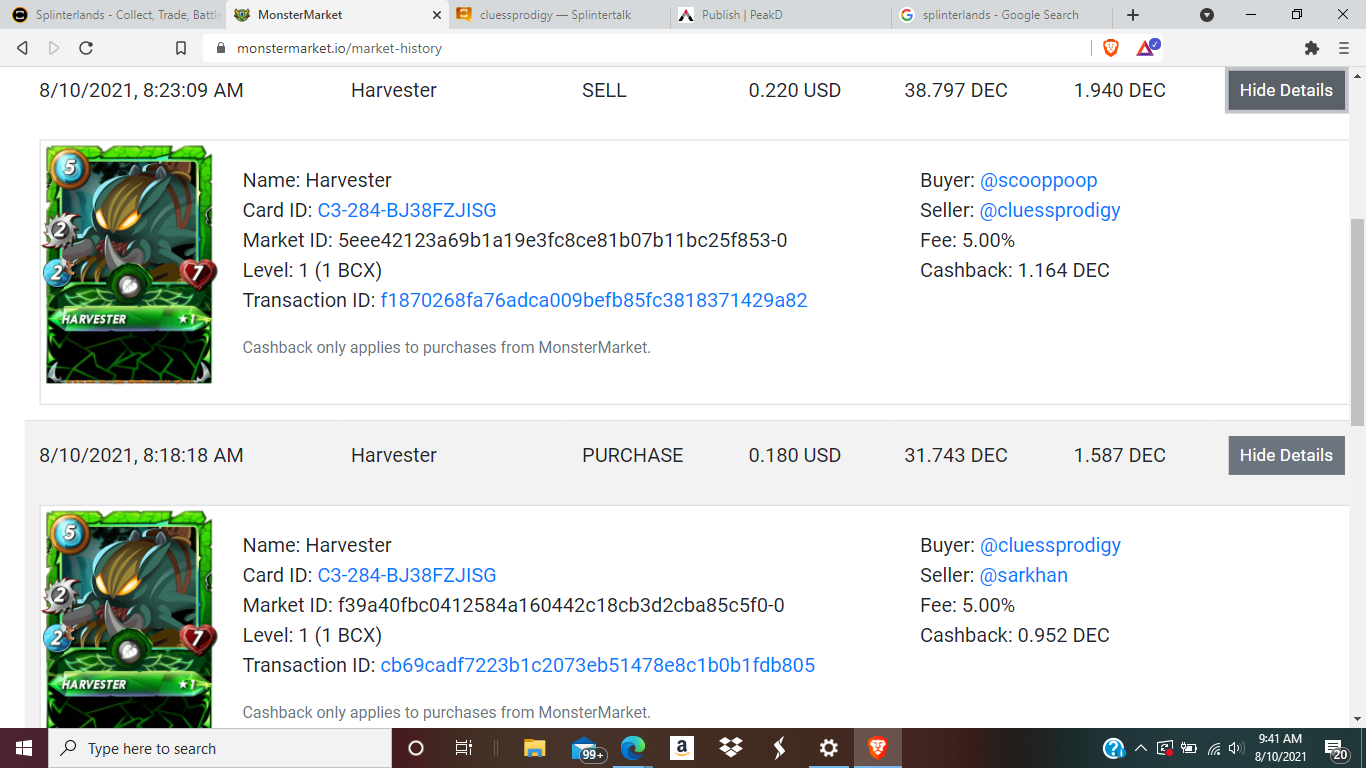
Task: Open the notification center with 20 badge
Action: point(1337,748)
